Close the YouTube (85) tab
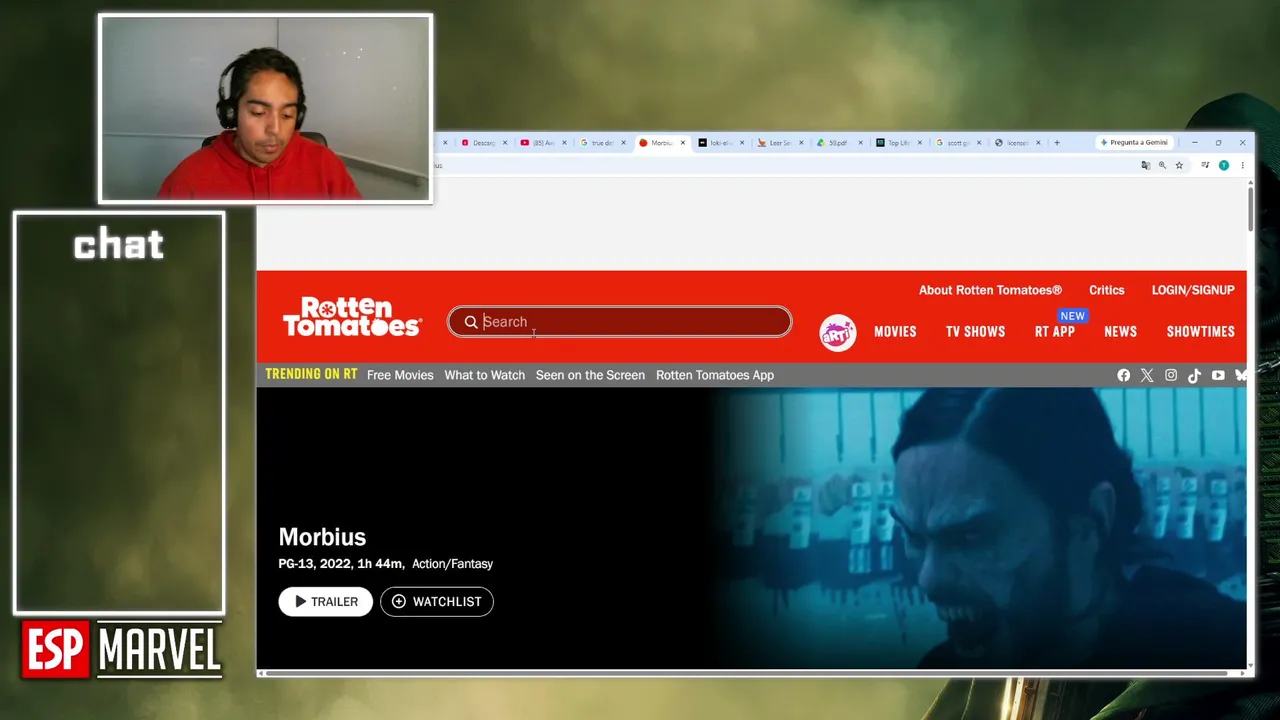Viewport: 1280px width, 720px height. 564,143
